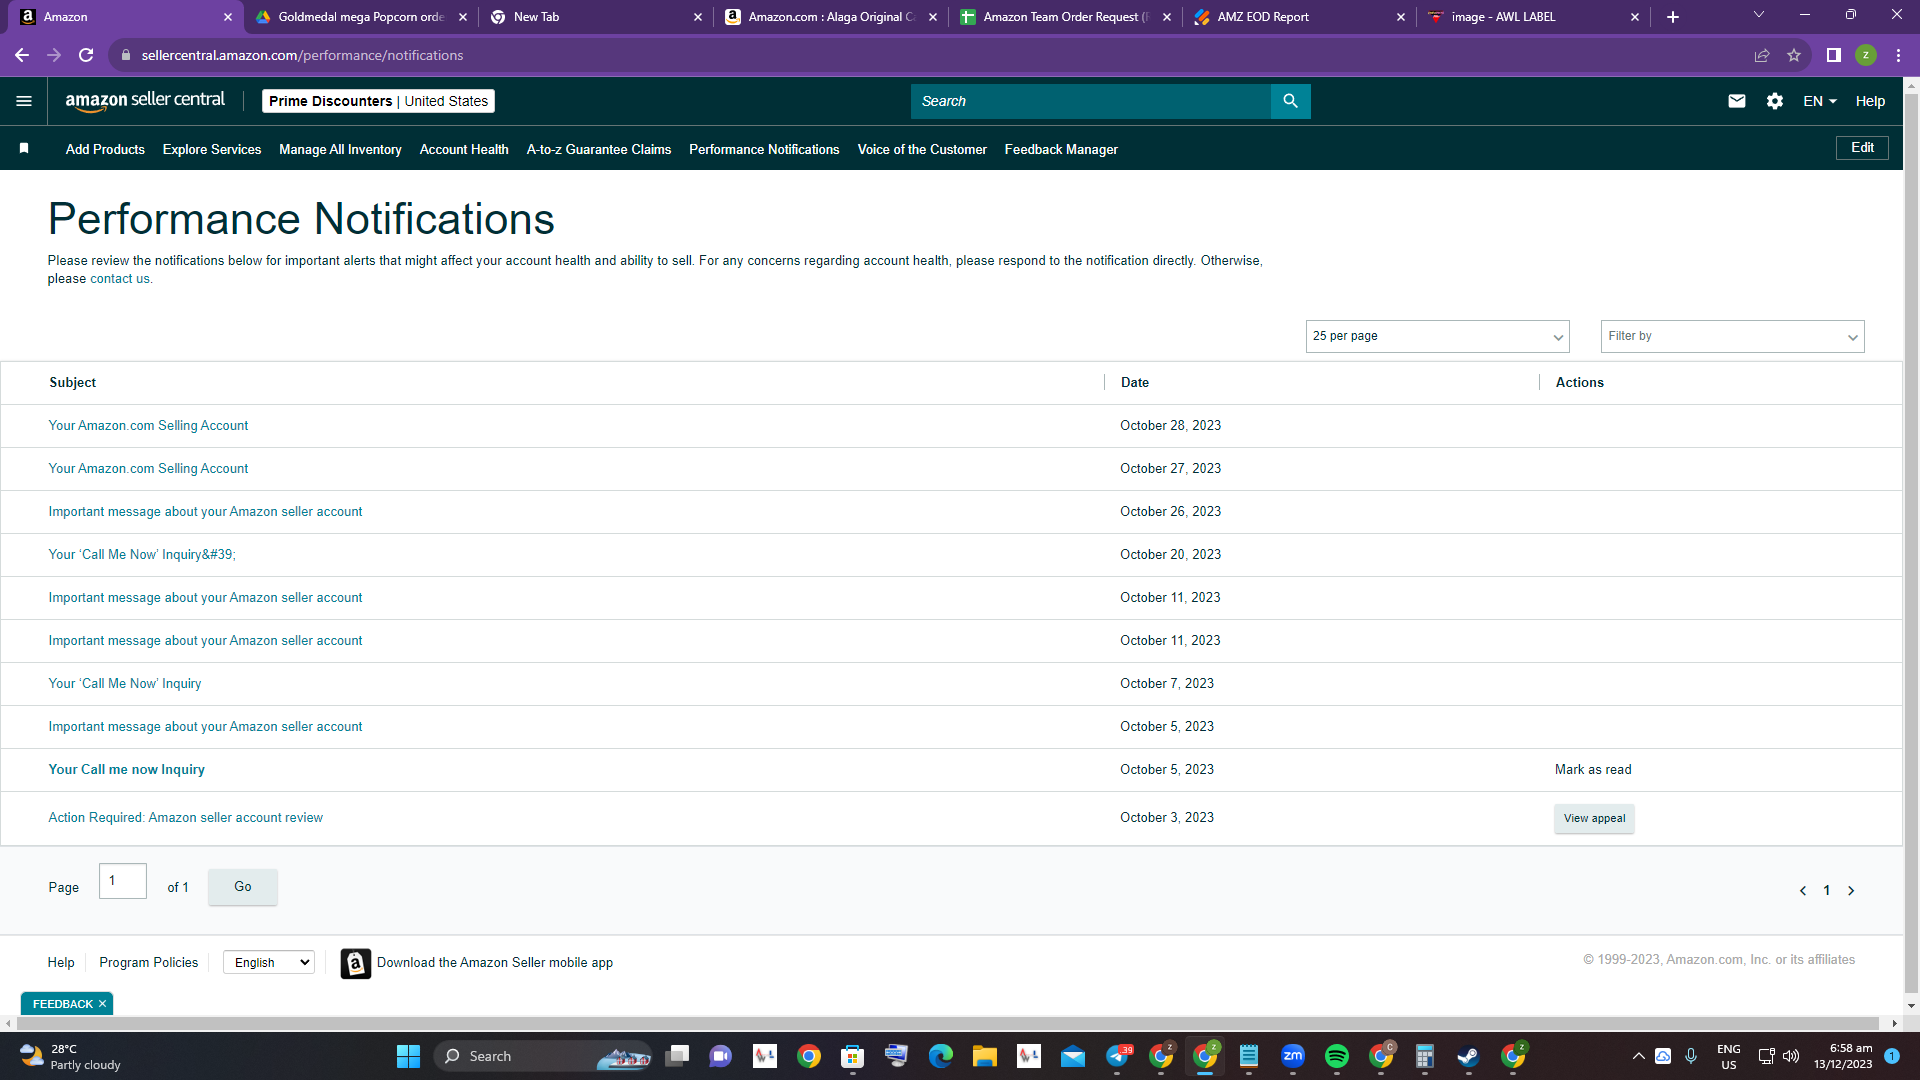The image size is (1920, 1080).
Task: Go to A-to-z Guarantee Claims
Action: point(599,149)
